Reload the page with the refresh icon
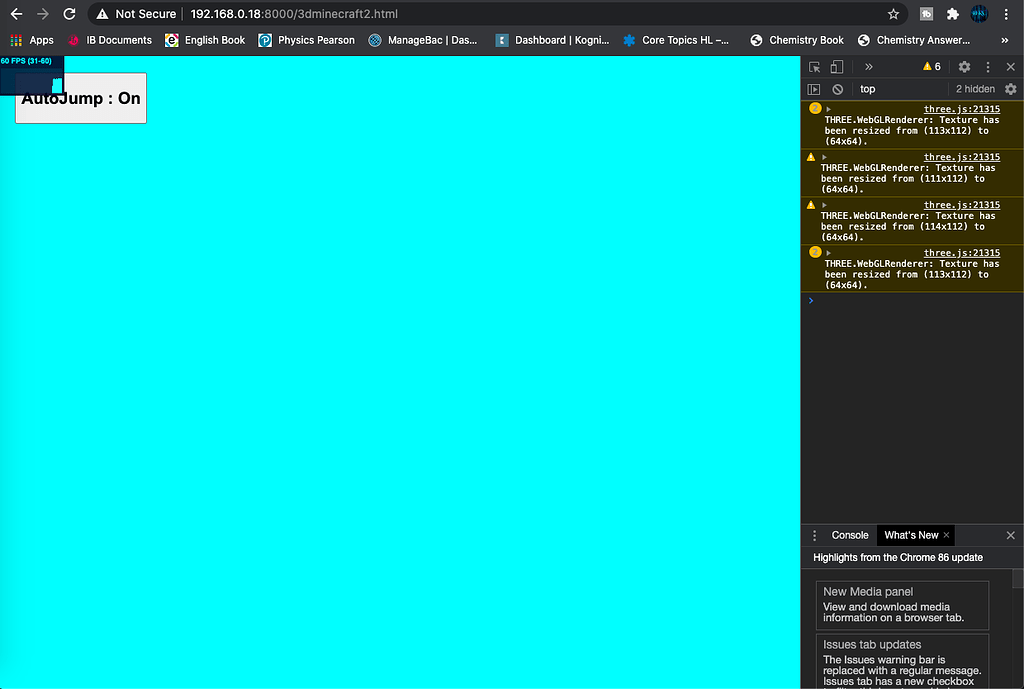 69,14
